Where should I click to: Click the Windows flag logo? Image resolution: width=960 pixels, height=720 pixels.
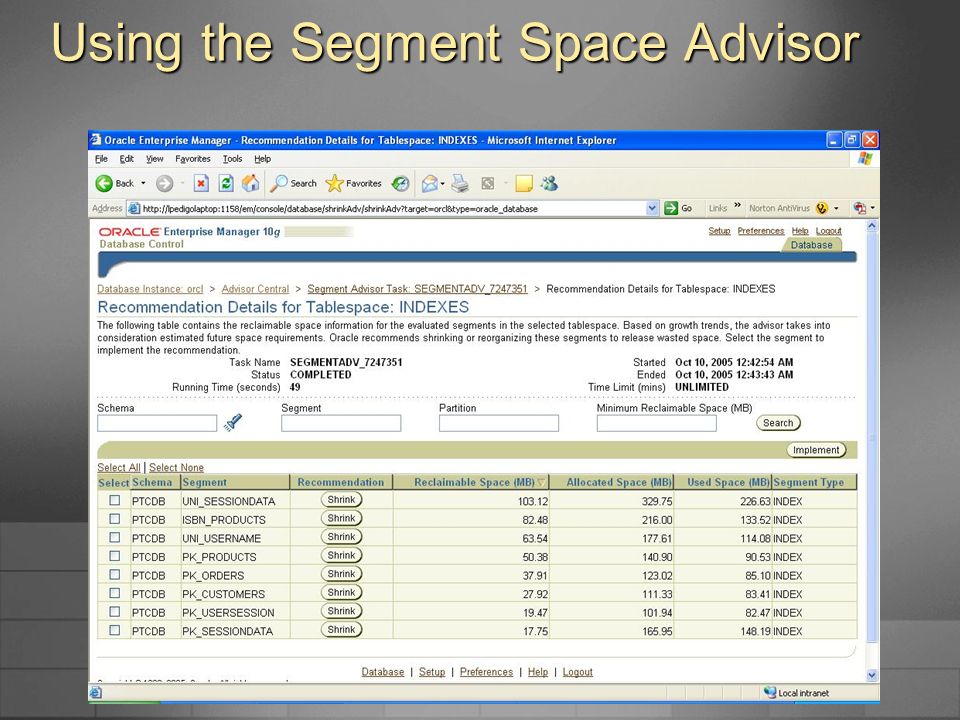coord(865,159)
